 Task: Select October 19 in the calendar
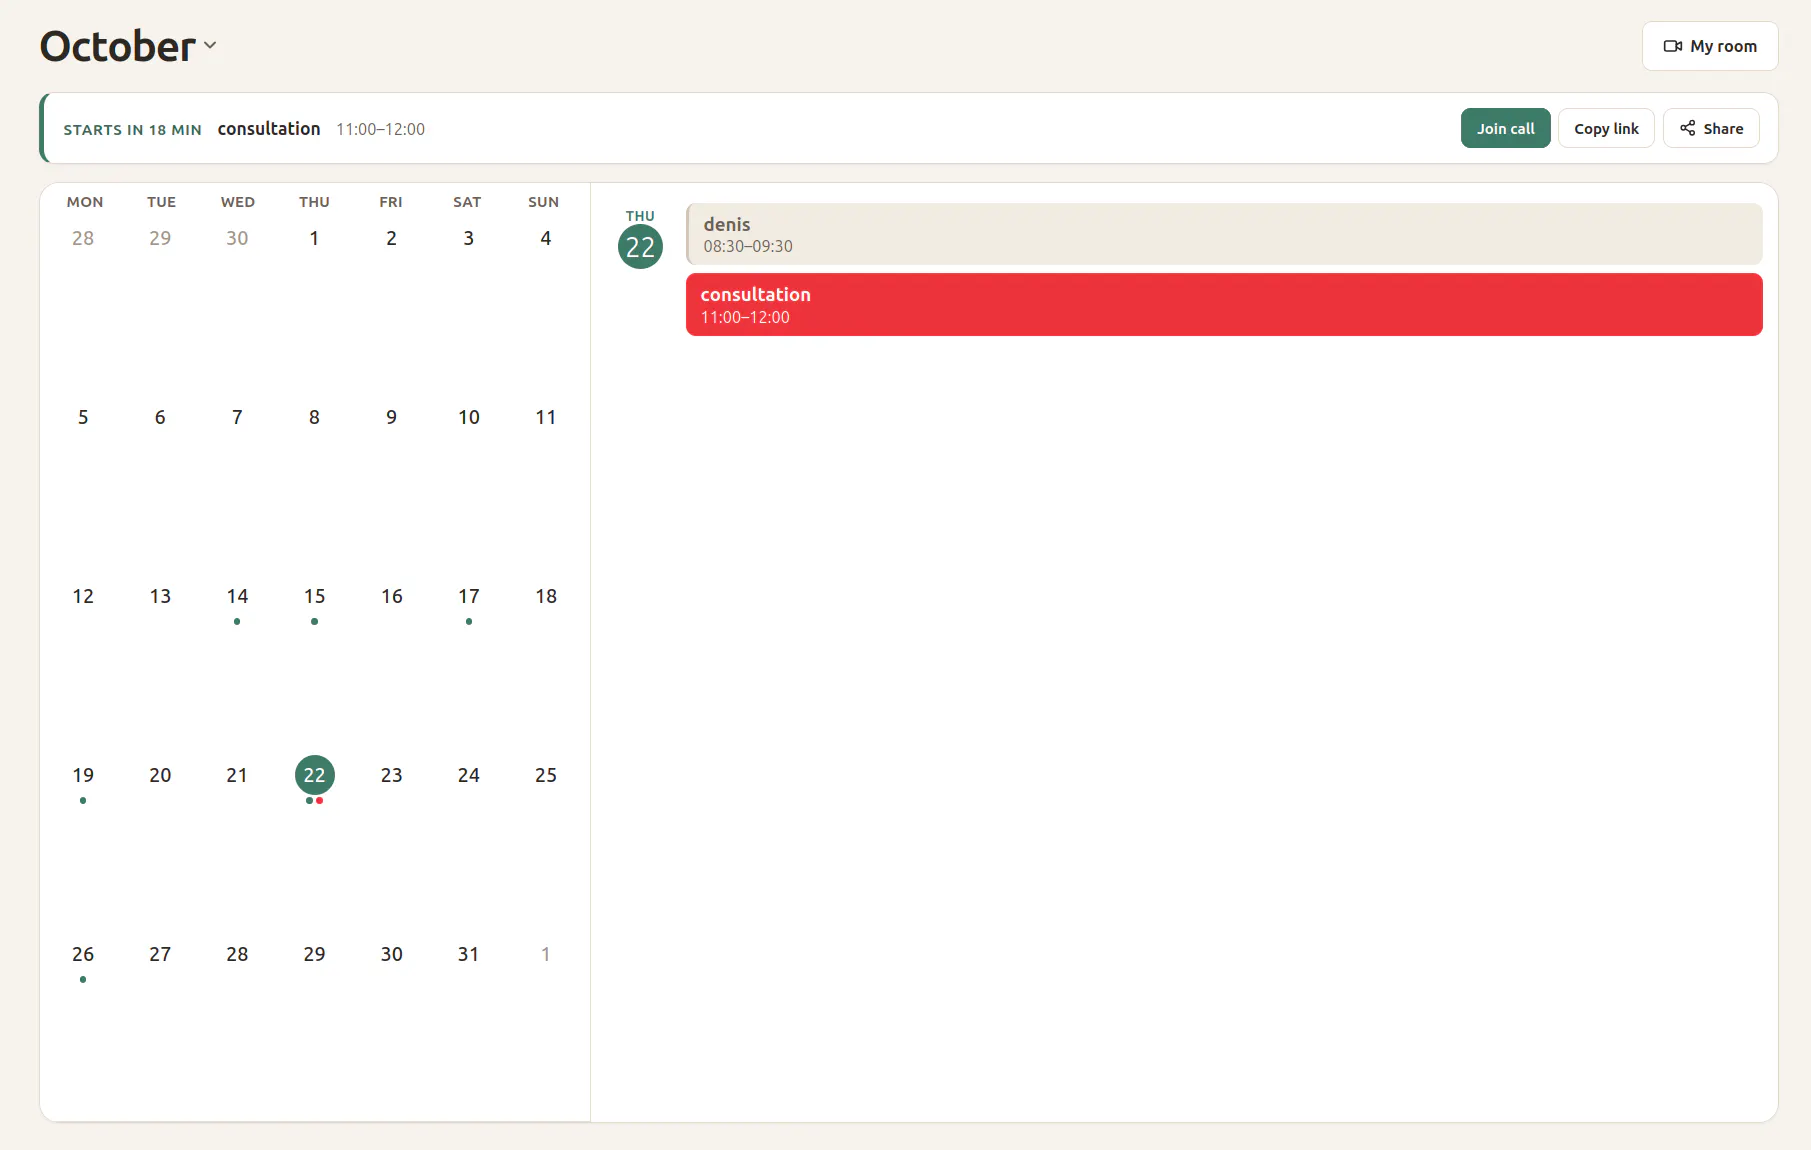pos(83,775)
